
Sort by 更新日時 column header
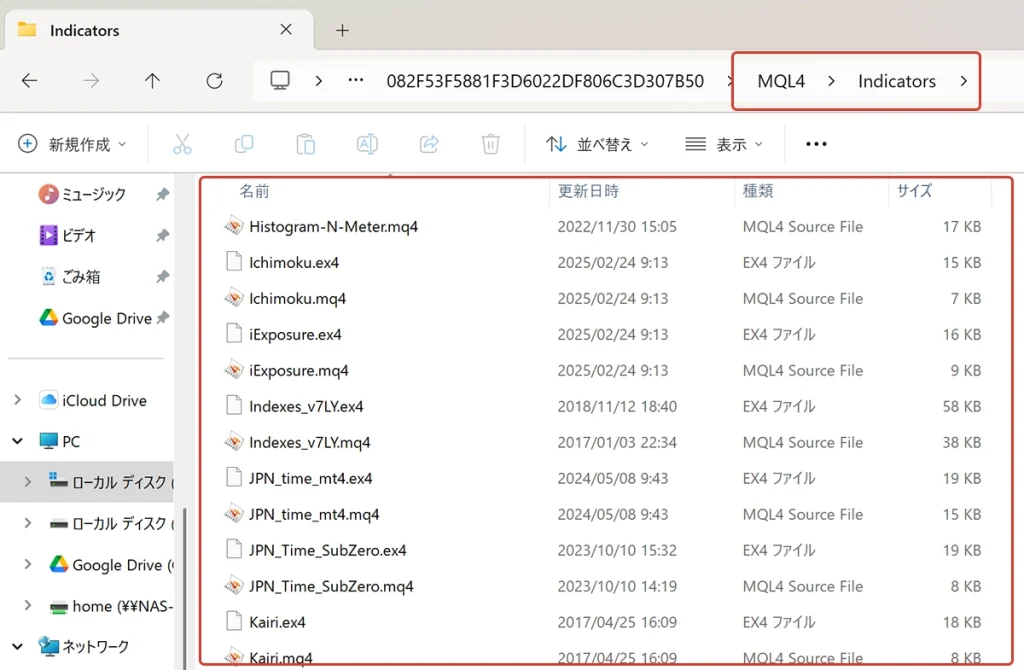click(588, 191)
